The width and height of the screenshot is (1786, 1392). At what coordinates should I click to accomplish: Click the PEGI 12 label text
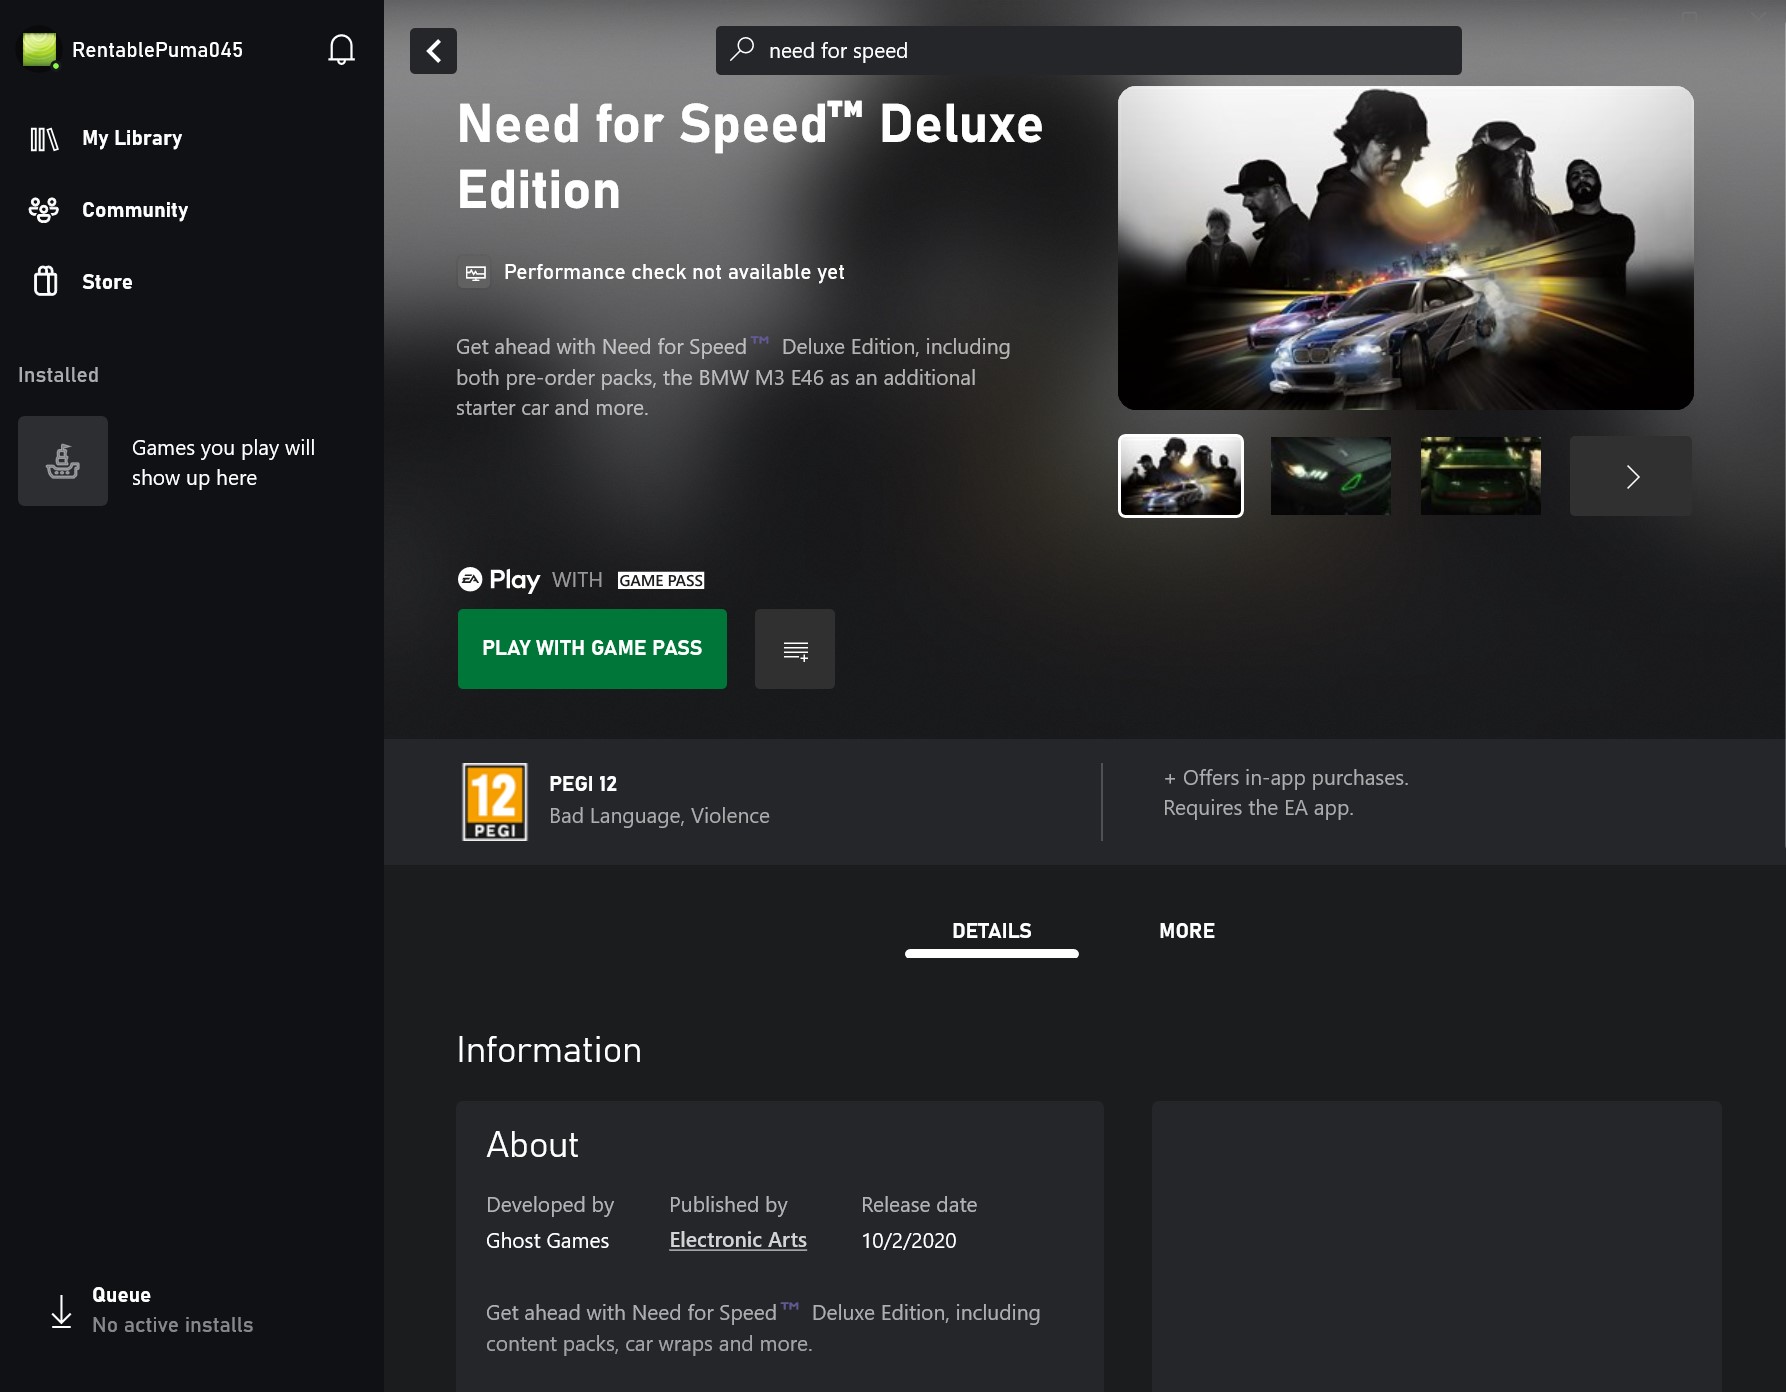583,784
